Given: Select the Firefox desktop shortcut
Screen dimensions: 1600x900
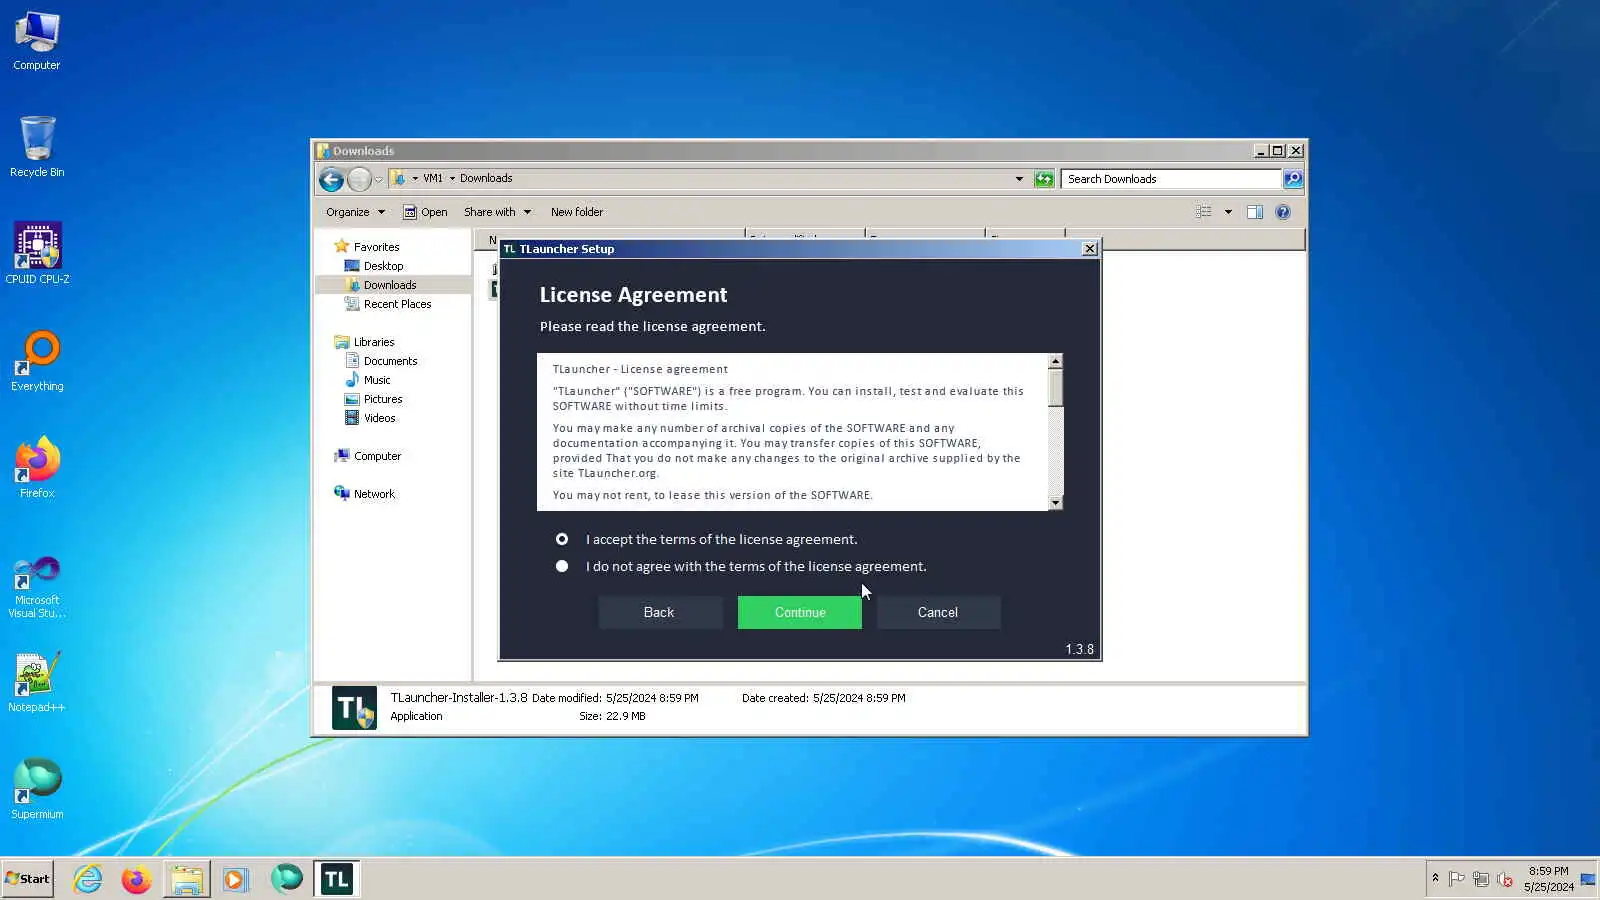Looking at the screenshot, I should pos(37,468).
